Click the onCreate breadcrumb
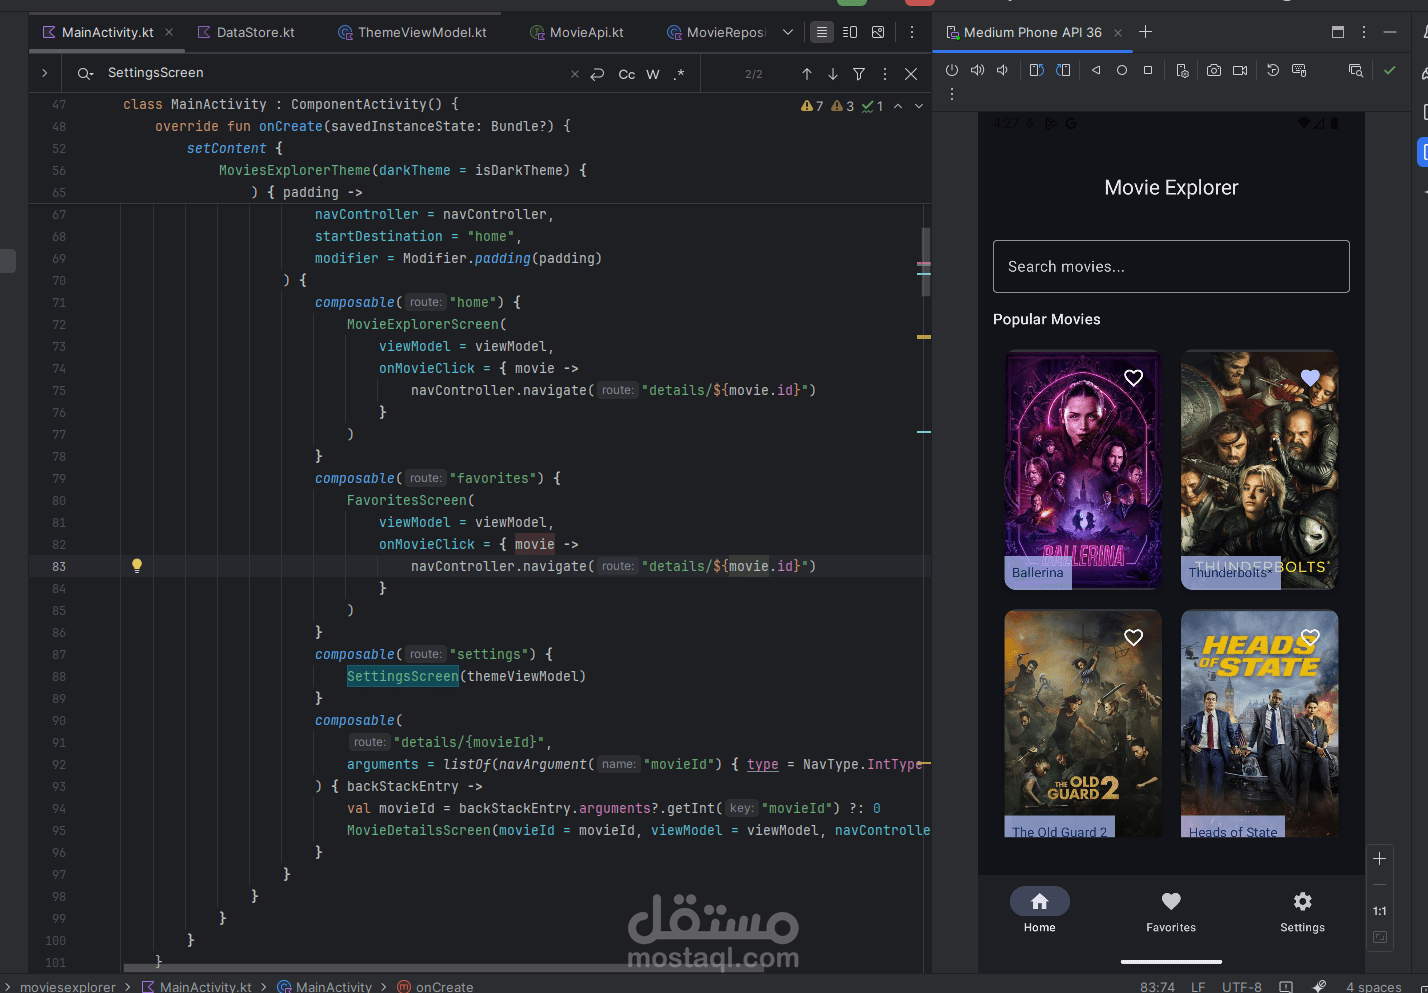 [x=435, y=987]
